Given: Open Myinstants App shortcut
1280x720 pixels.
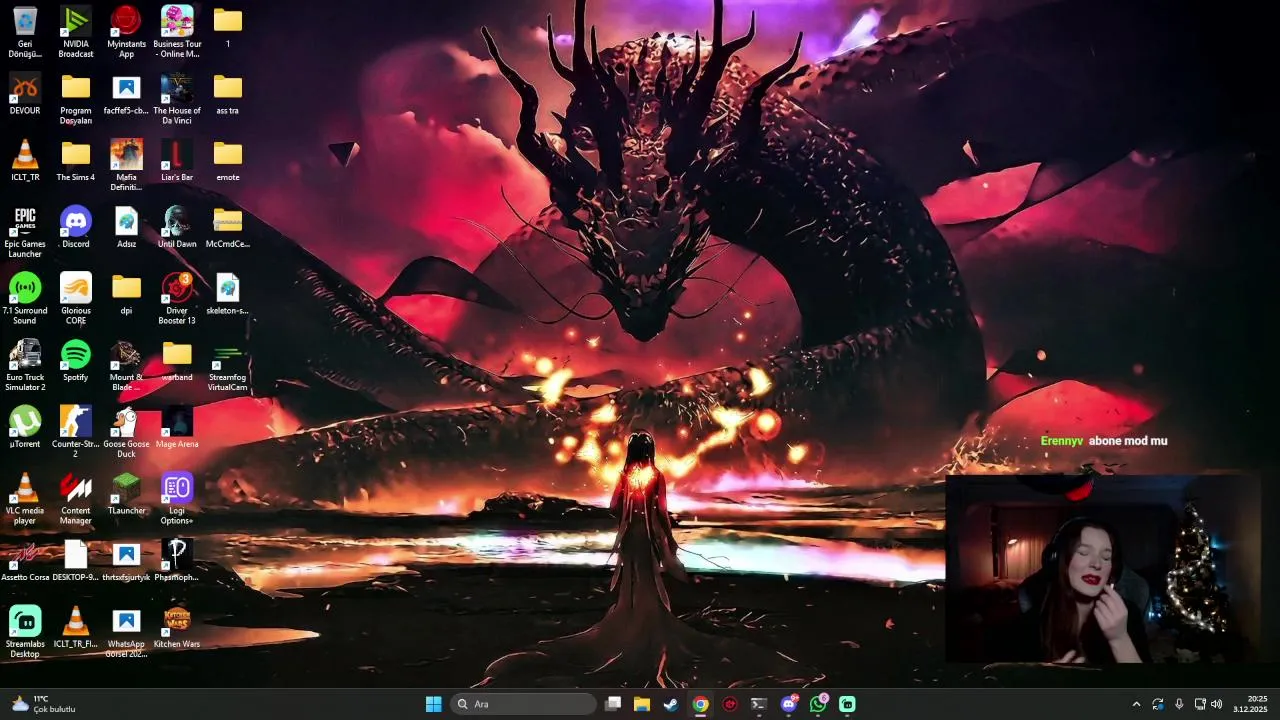Looking at the screenshot, I should coord(126,31).
